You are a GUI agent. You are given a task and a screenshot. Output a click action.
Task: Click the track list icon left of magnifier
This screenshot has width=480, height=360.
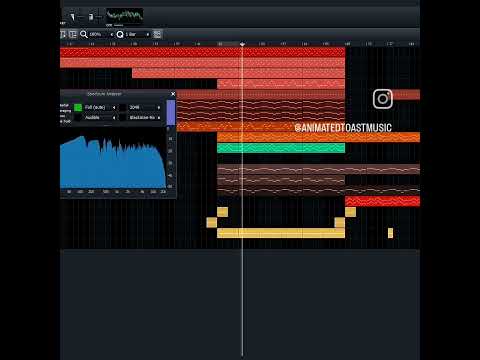(73, 34)
